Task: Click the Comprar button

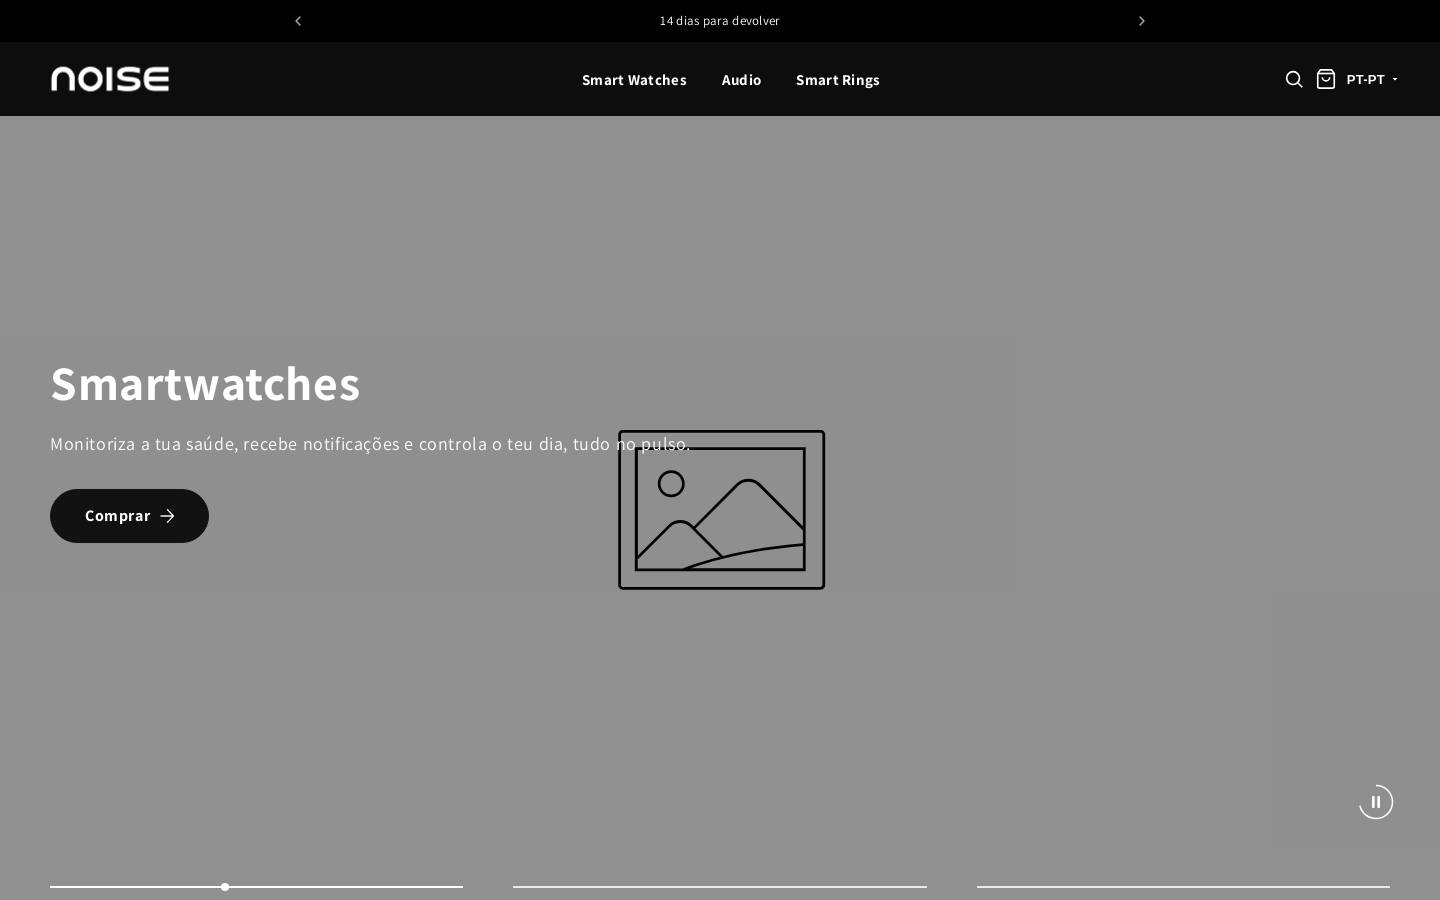Action: (129, 516)
